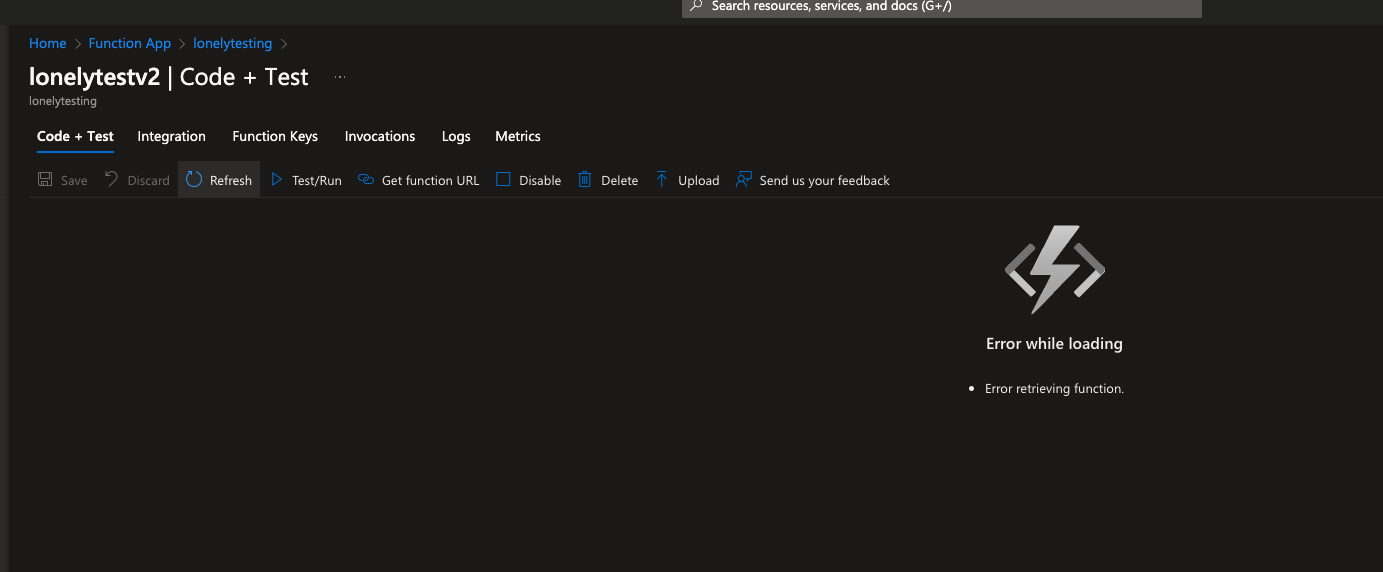The image size is (1383, 572).
Task: Click the Send us your feedback label
Action: 825,180
